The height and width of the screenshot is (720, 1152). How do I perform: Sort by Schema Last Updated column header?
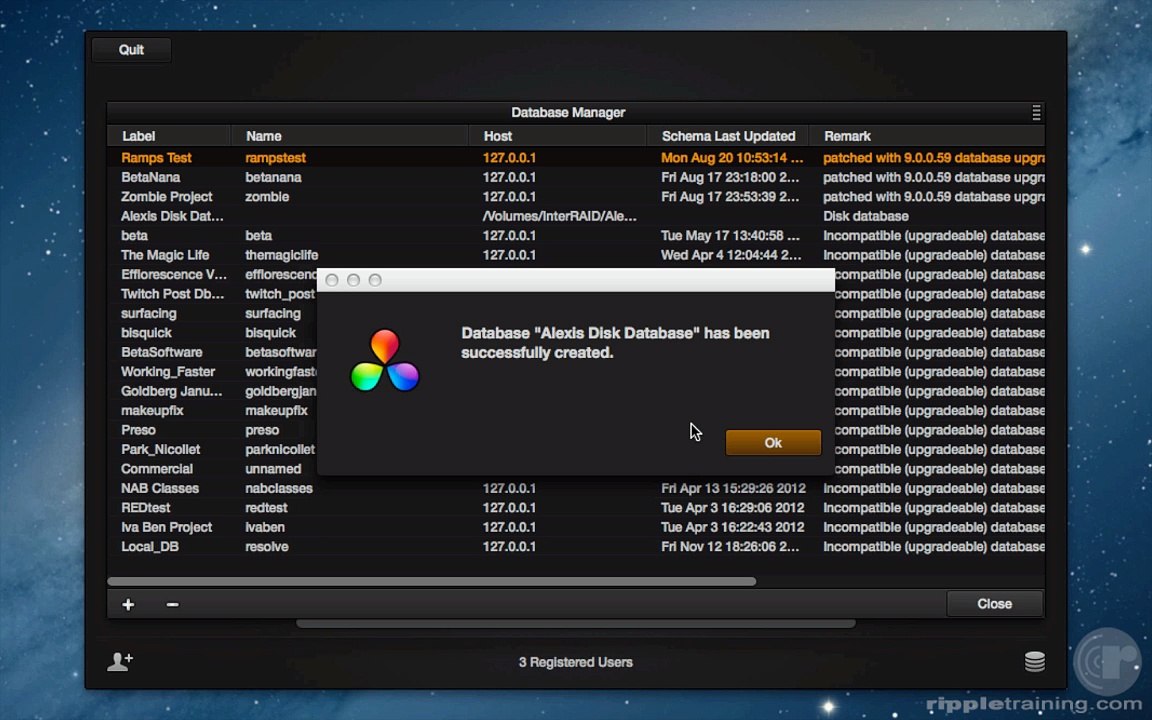point(728,136)
